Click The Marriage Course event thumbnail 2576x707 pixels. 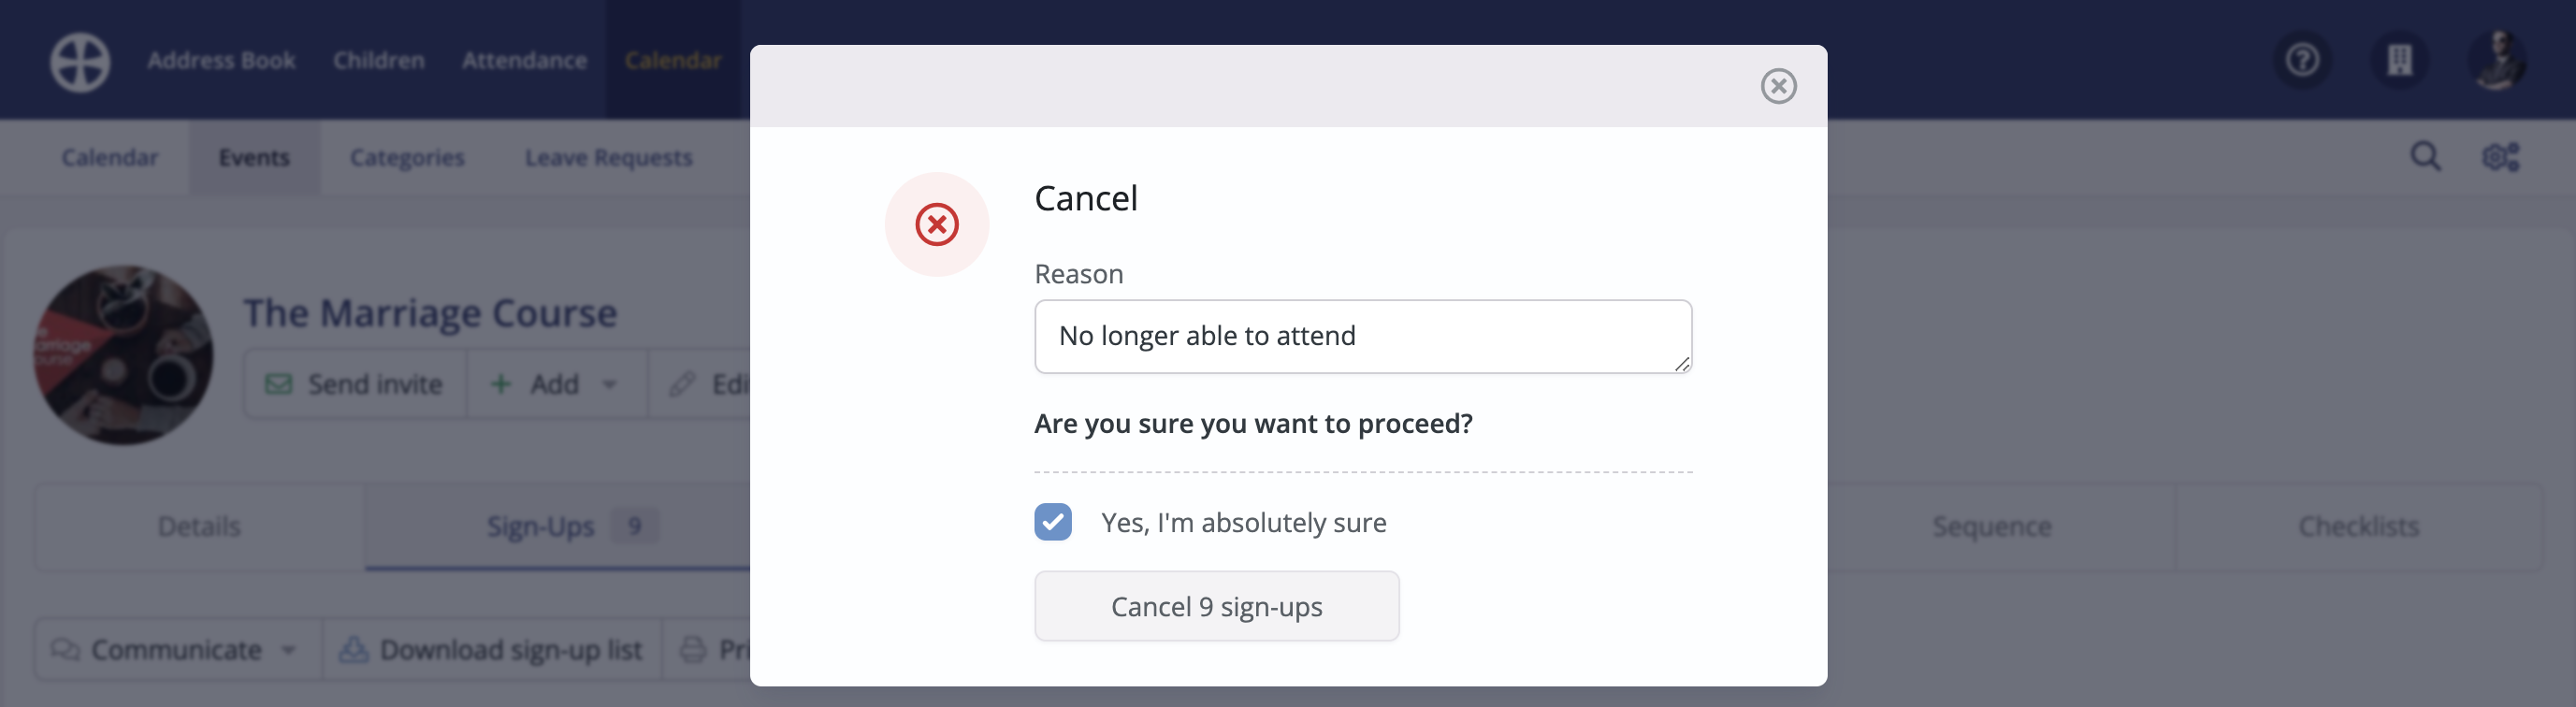click(x=124, y=355)
